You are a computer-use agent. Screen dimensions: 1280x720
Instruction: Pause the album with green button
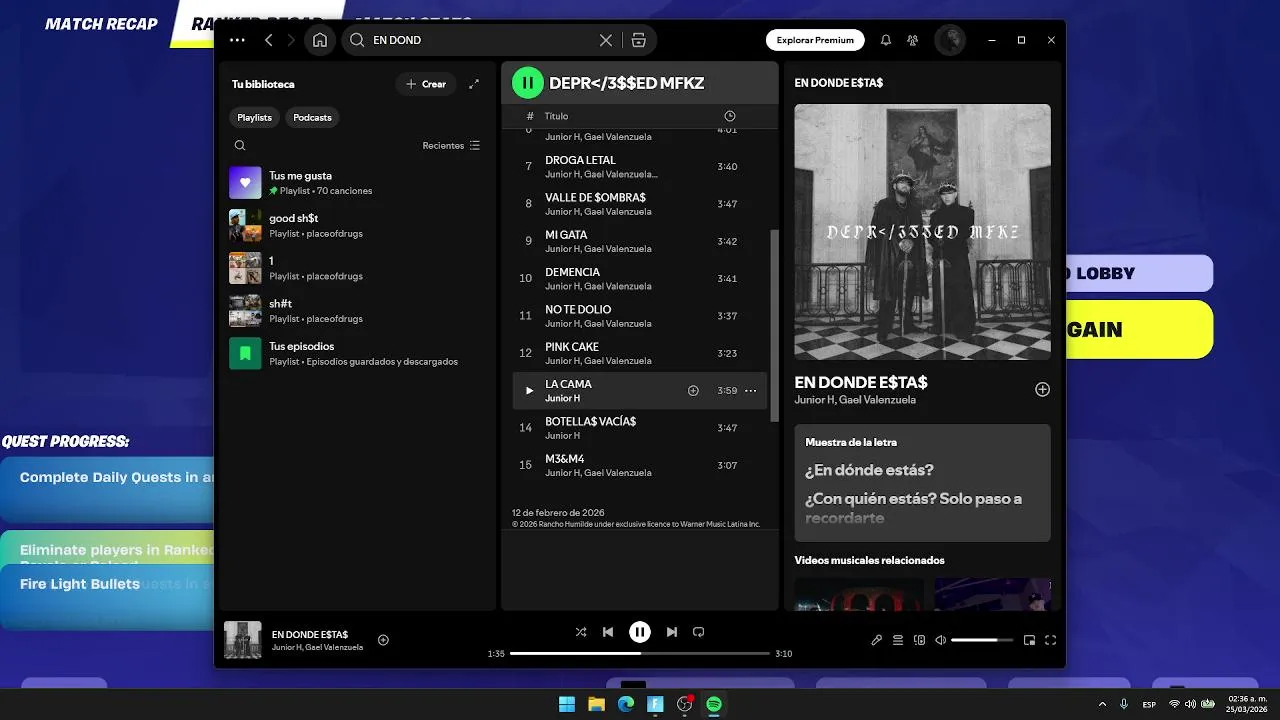(527, 83)
